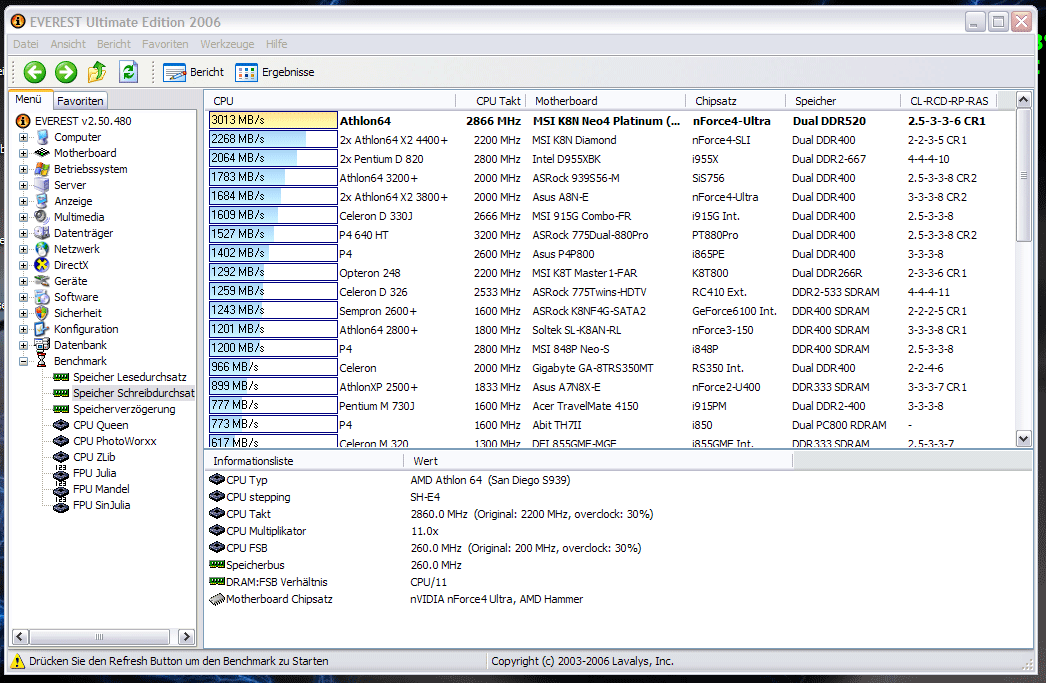Click the Software icon in tree
This screenshot has width=1046, height=683.
coord(42,297)
